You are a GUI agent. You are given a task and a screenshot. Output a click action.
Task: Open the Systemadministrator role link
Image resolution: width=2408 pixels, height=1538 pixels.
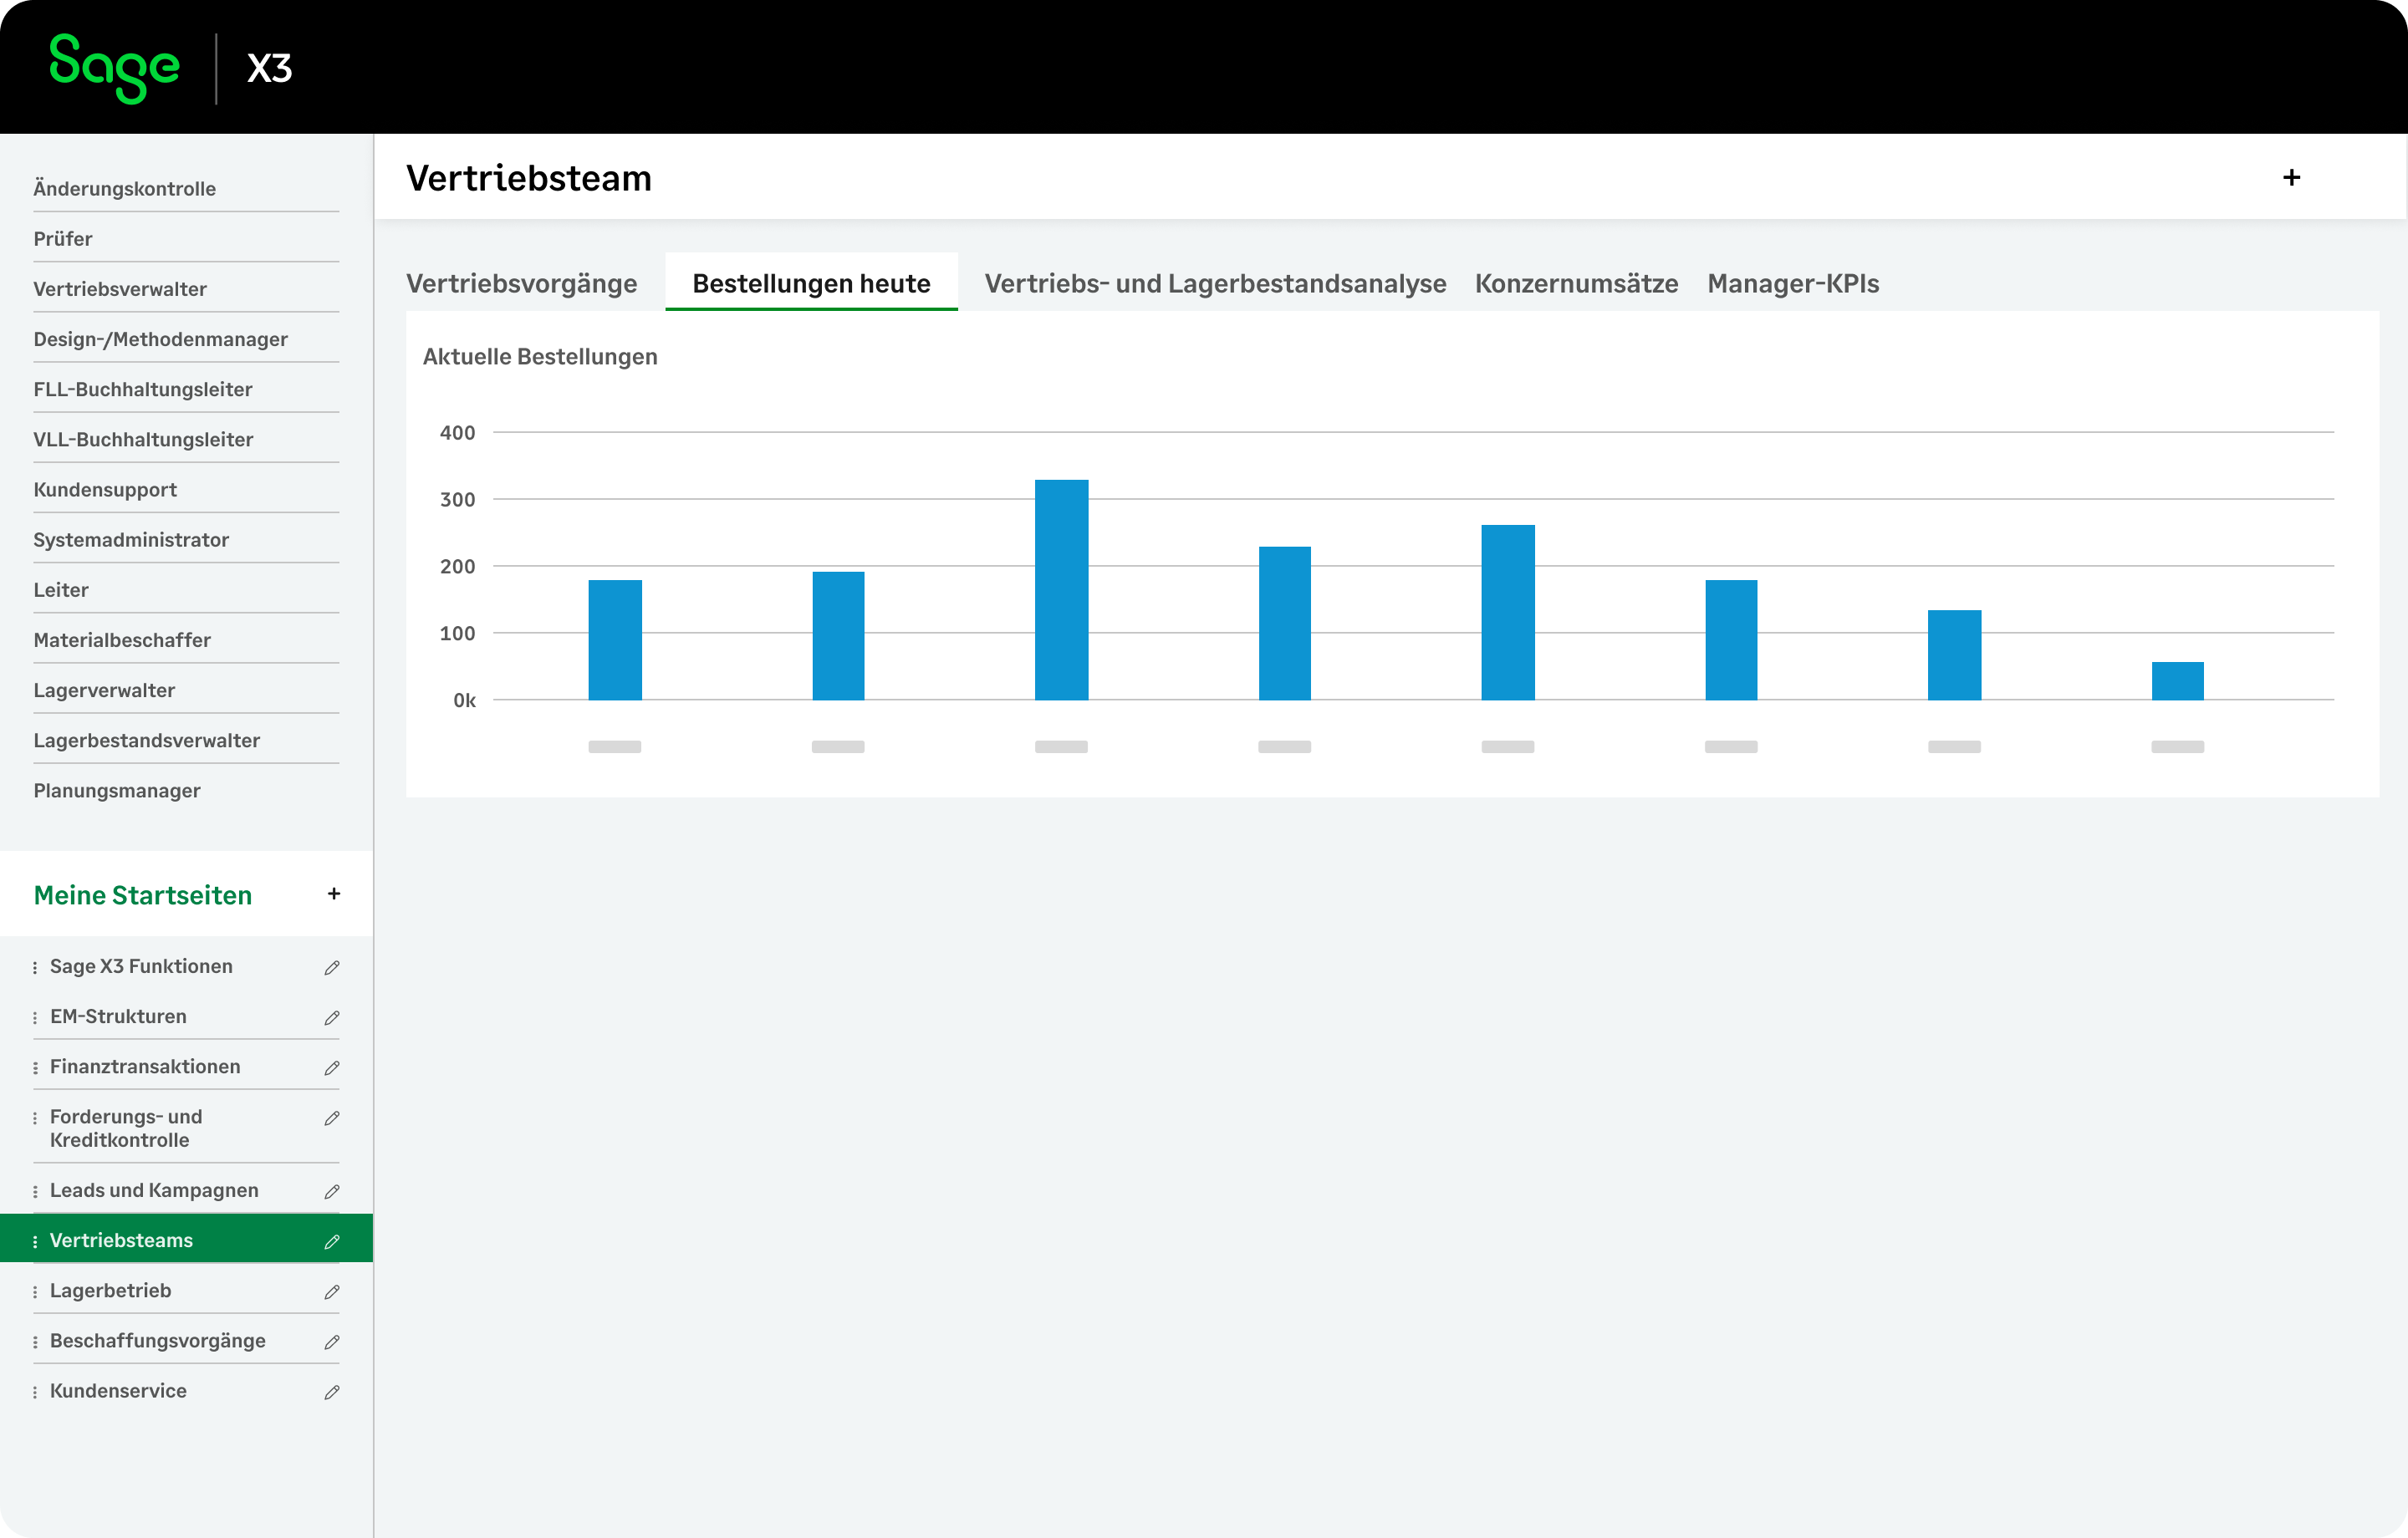[x=131, y=540]
